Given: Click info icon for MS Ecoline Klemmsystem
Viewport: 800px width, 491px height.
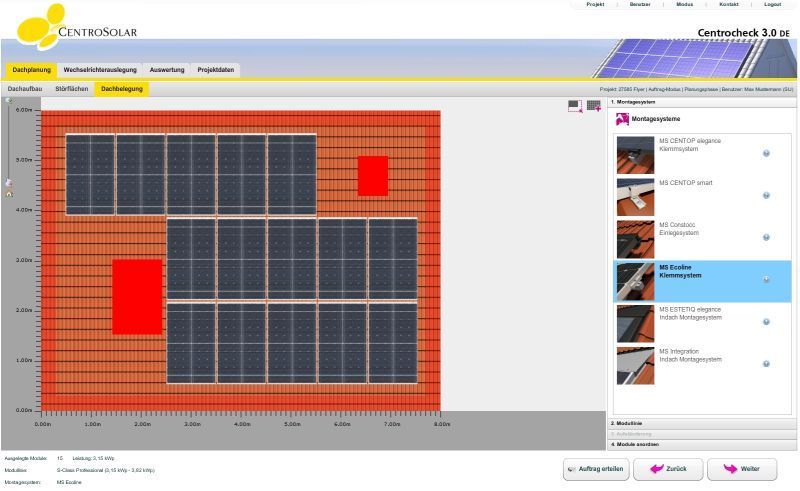Looking at the screenshot, I should (x=766, y=279).
